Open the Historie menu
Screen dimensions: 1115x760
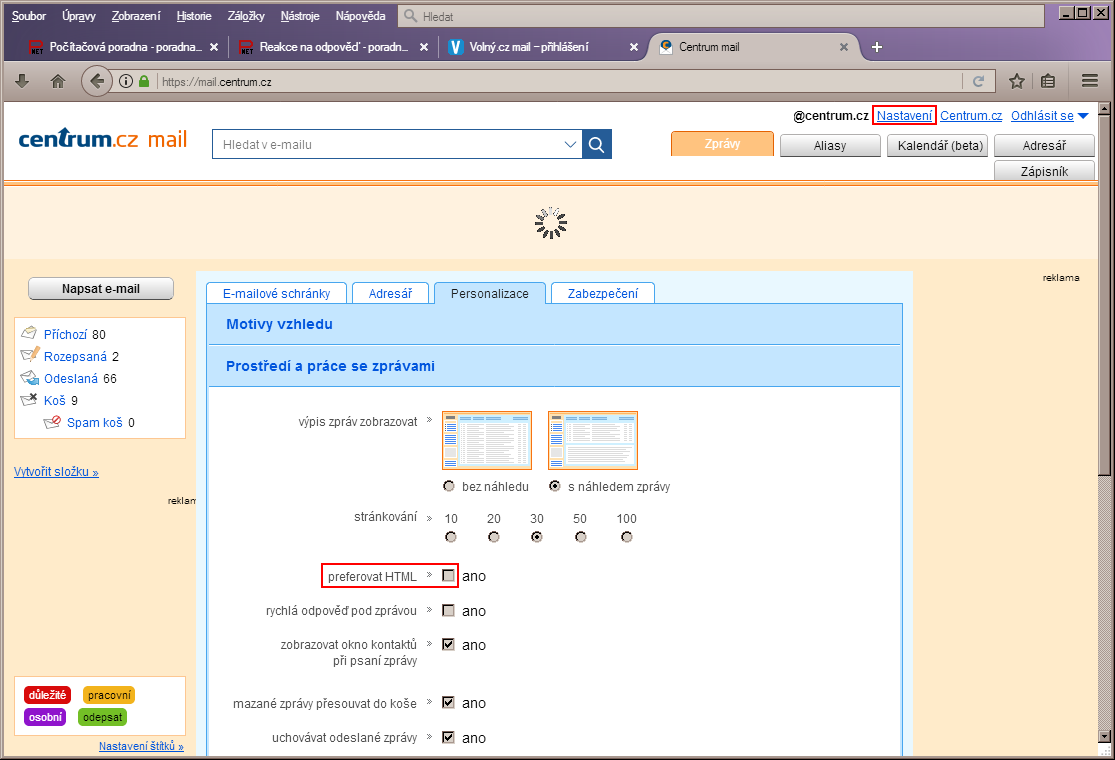point(194,16)
